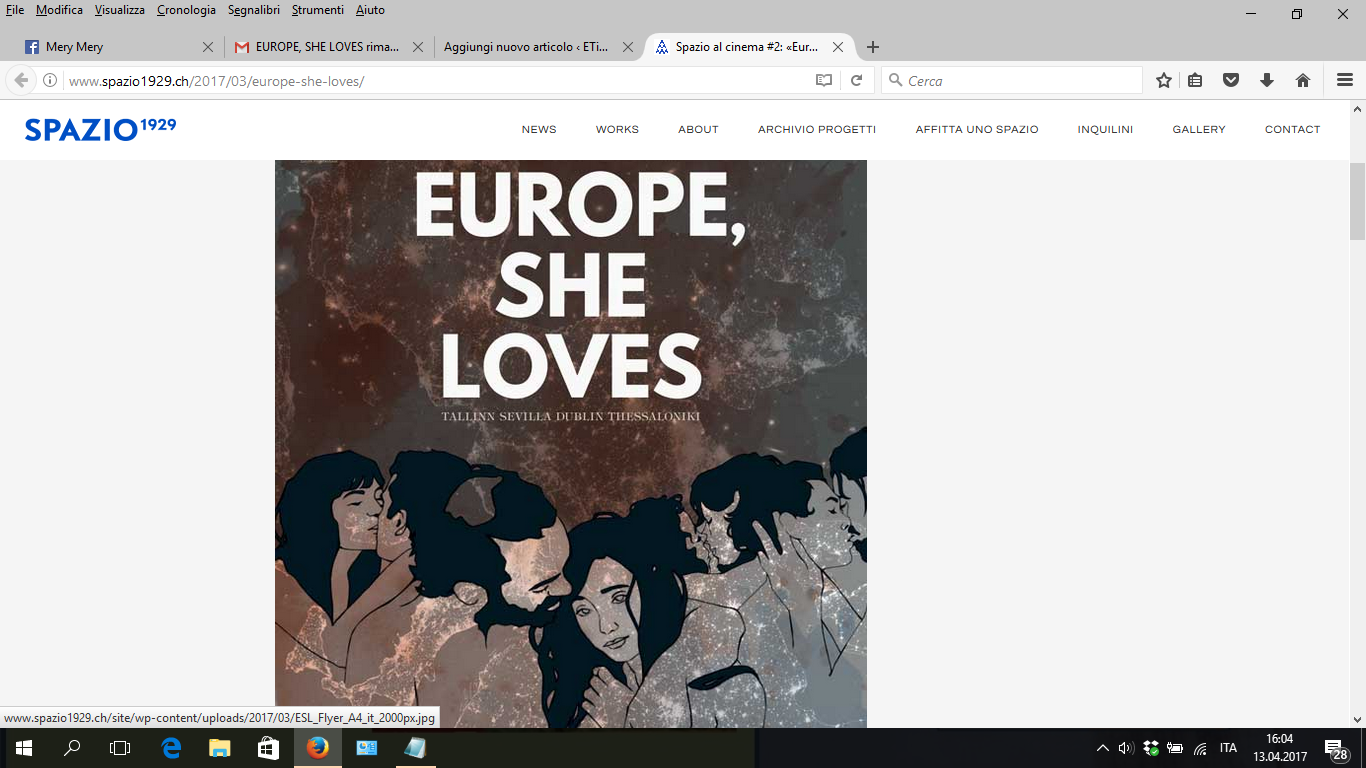The height and width of the screenshot is (768, 1366).
Task: Toggle Reader View icon in address bar
Action: [x=824, y=80]
